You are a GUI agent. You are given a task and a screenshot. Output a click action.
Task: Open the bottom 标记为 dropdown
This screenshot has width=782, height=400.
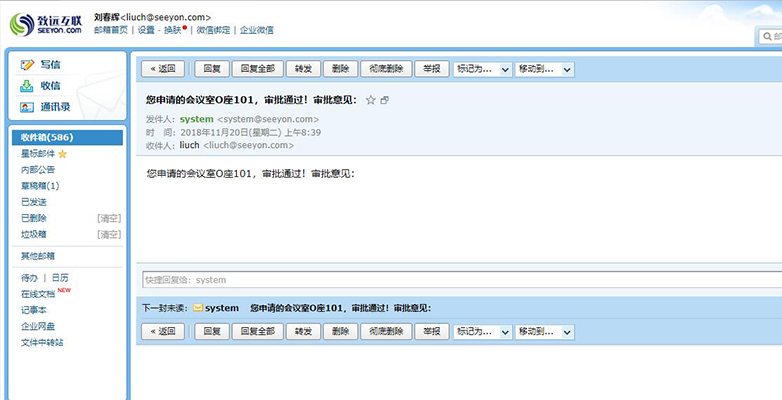(x=482, y=331)
